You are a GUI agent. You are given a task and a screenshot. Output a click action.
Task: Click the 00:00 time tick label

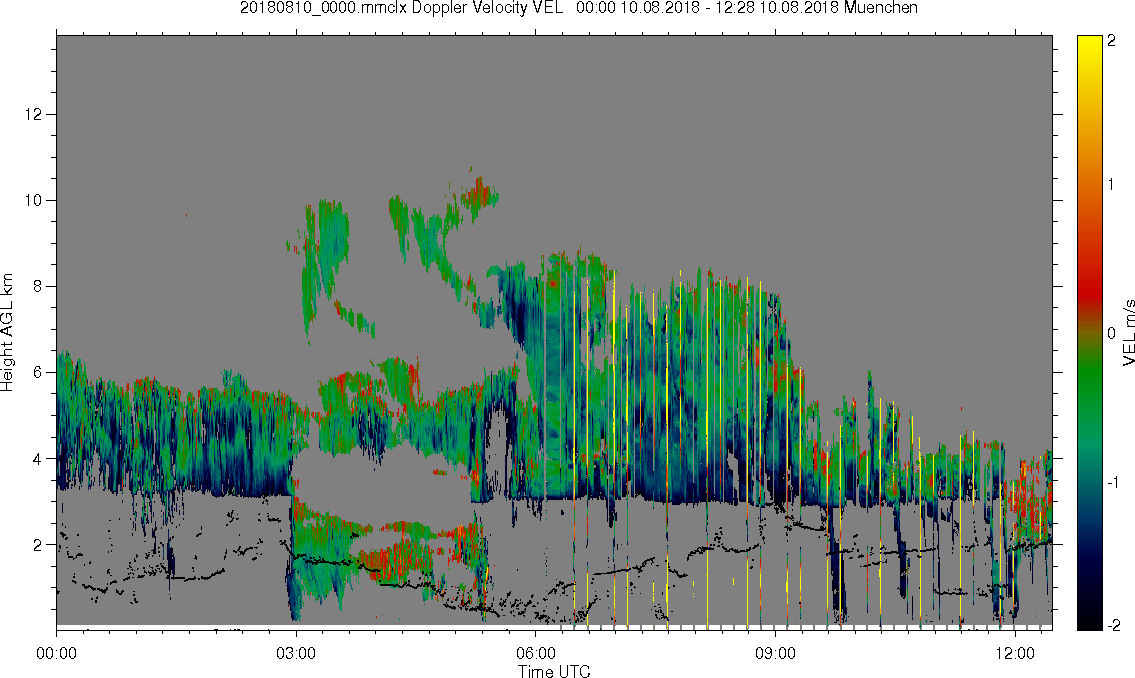tap(56, 653)
